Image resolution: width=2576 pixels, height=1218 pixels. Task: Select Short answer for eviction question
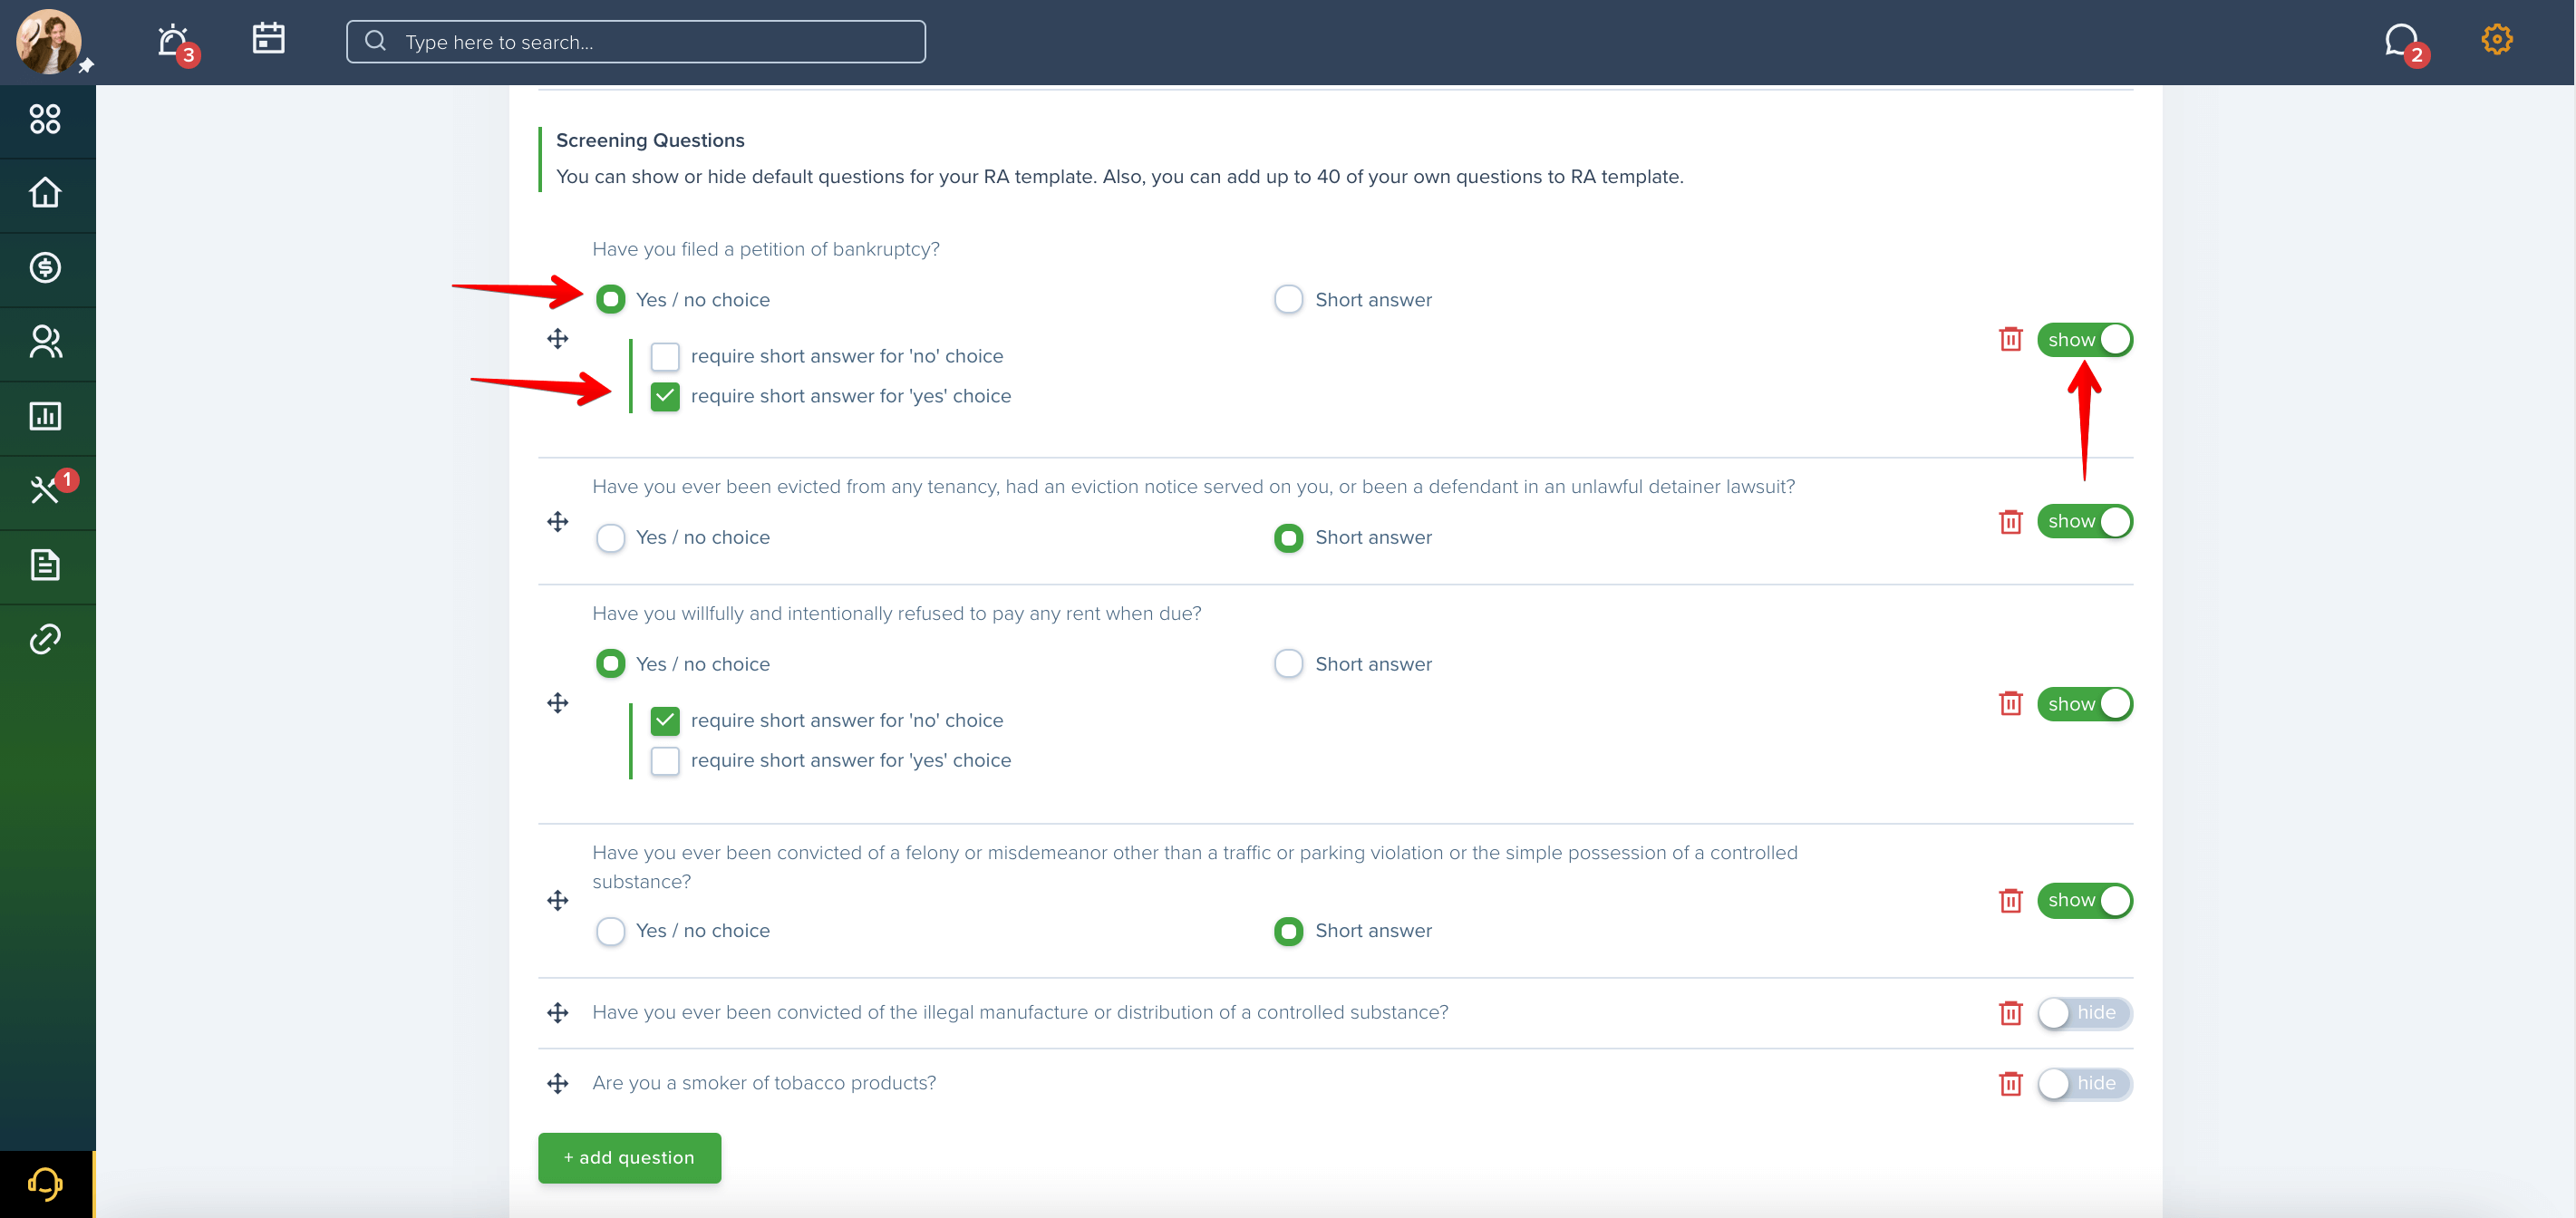pos(1288,538)
